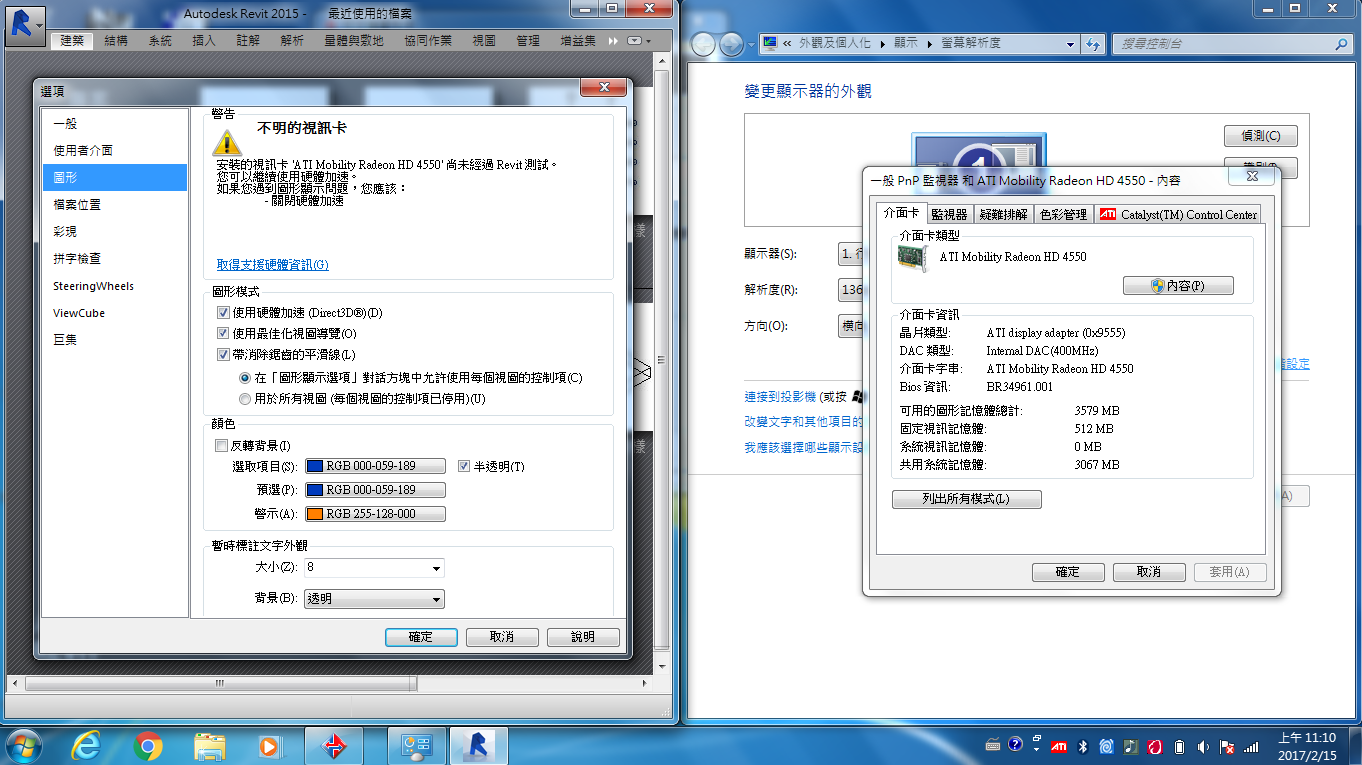The image size is (1362, 765).
Task: Switch to Revit taskbar icon
Action: pos(479,746)
